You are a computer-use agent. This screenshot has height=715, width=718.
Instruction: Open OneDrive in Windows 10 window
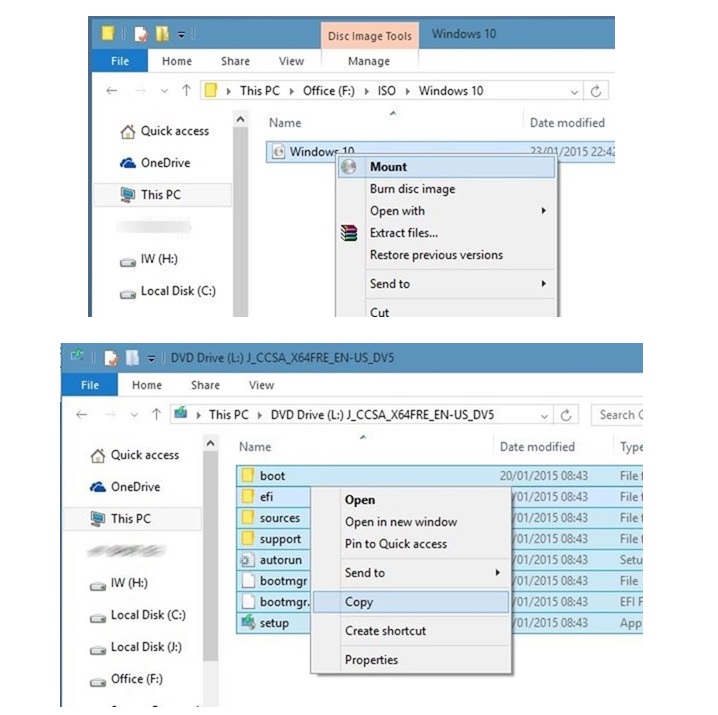pos(155,163)
